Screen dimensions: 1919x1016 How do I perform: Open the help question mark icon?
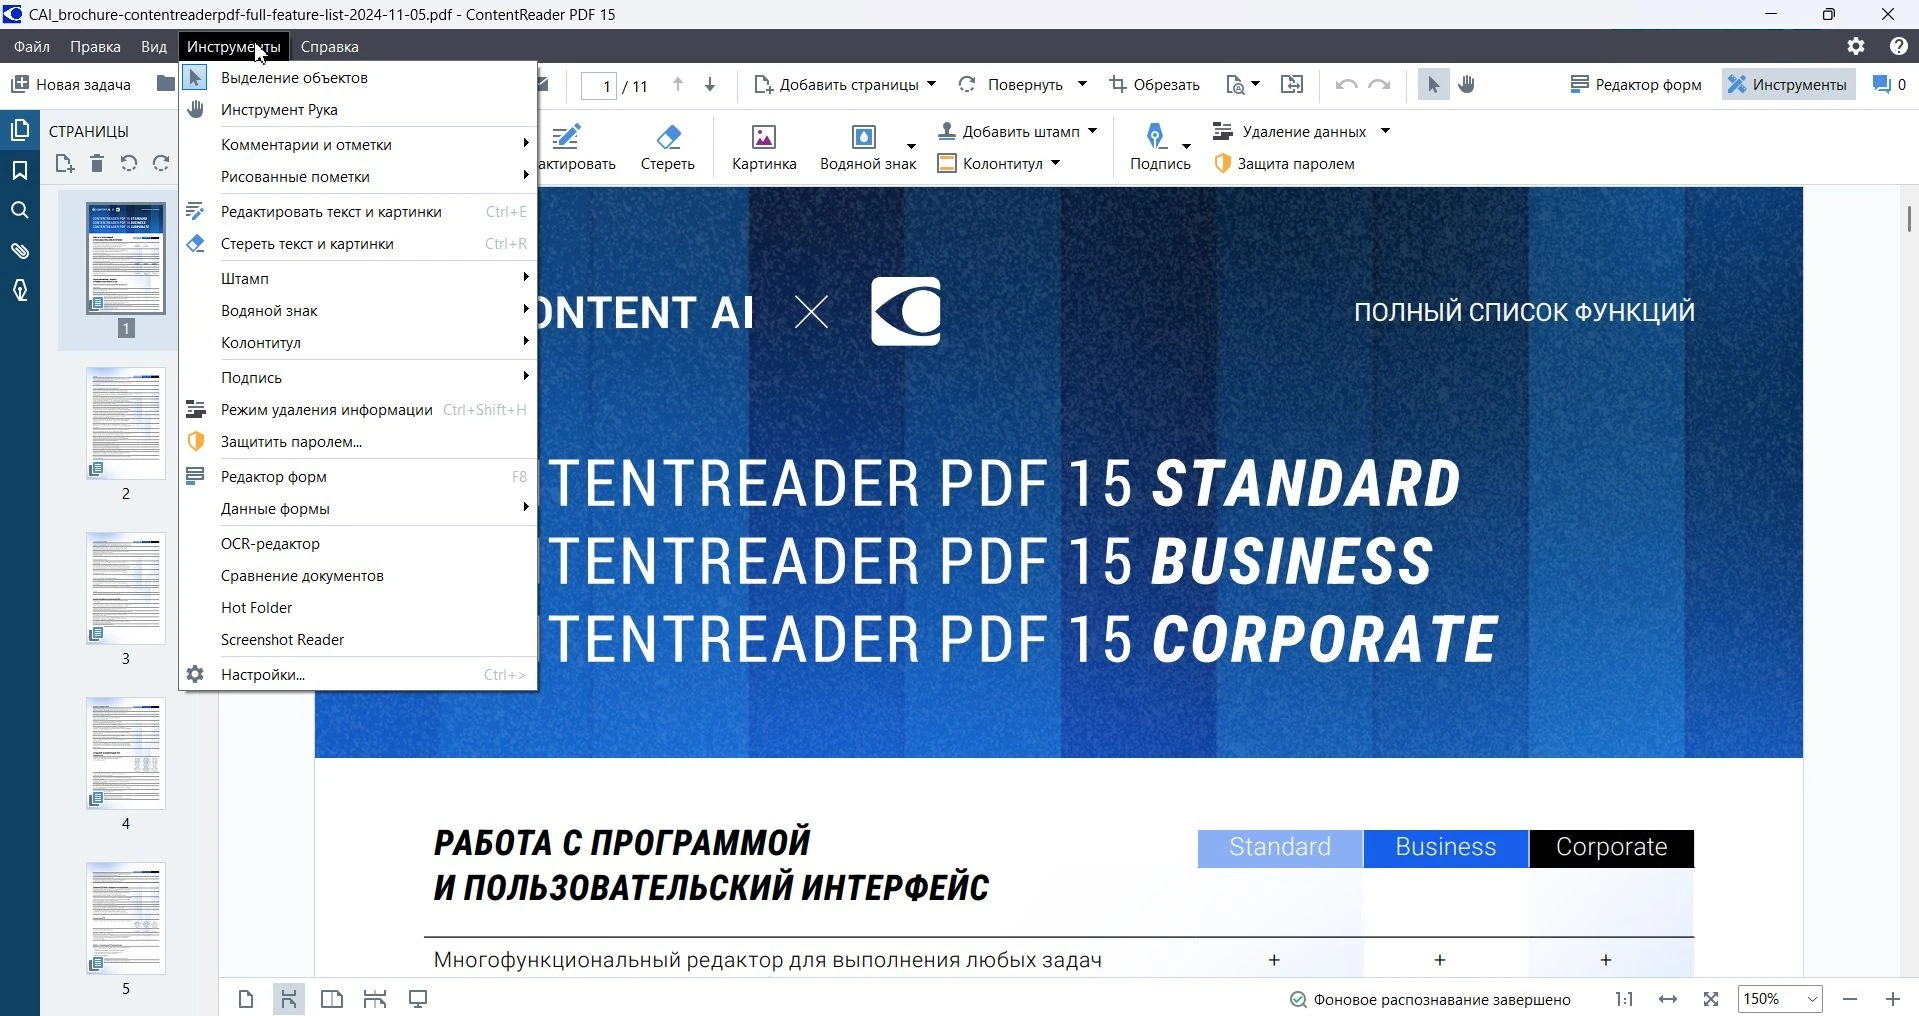(1899, 46)
